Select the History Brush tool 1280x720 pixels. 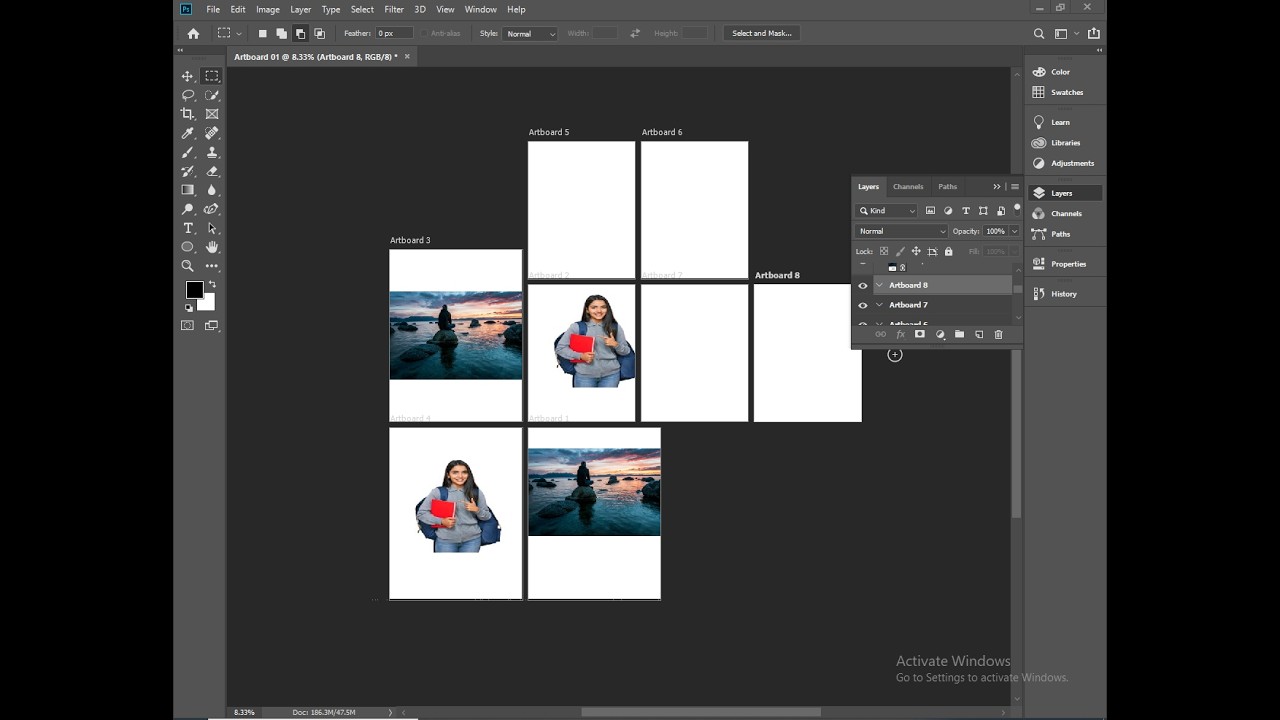187,171
